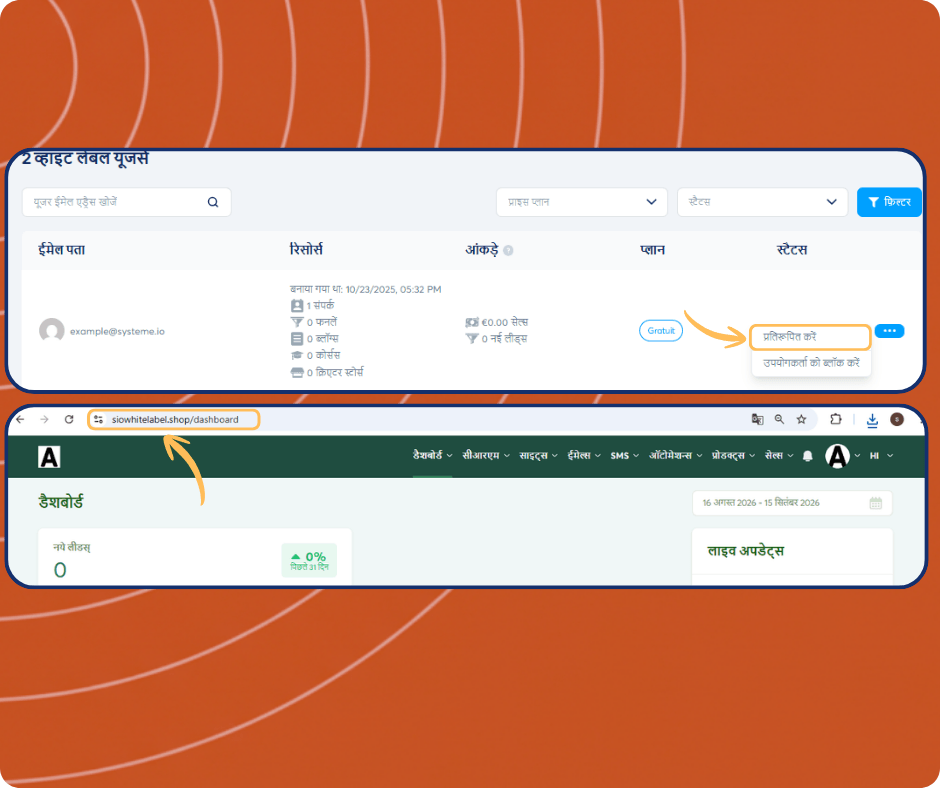Click the browser forward arrow
This screenshot has height=788, width=940.
[x=44, y=419]
